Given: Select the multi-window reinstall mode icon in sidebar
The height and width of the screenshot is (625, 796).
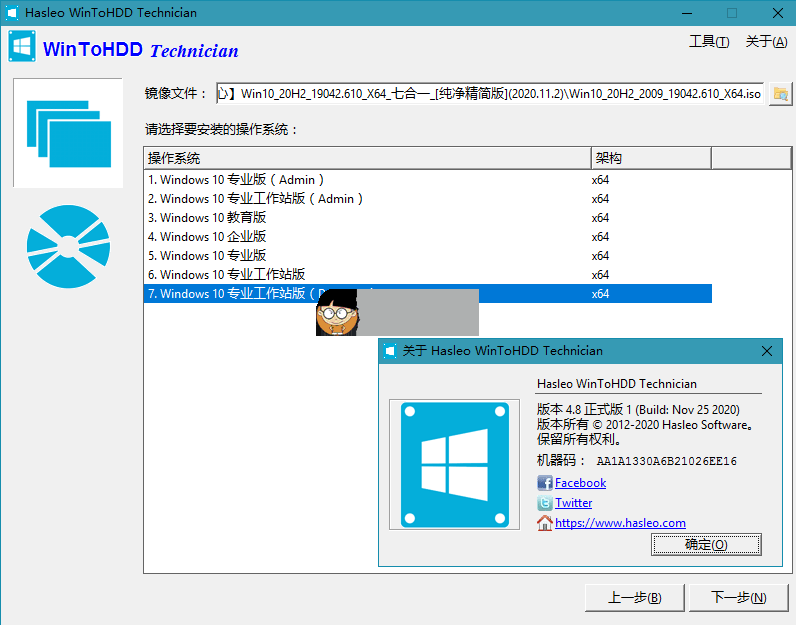Looking at the screenshot, I should click(68, 133).
